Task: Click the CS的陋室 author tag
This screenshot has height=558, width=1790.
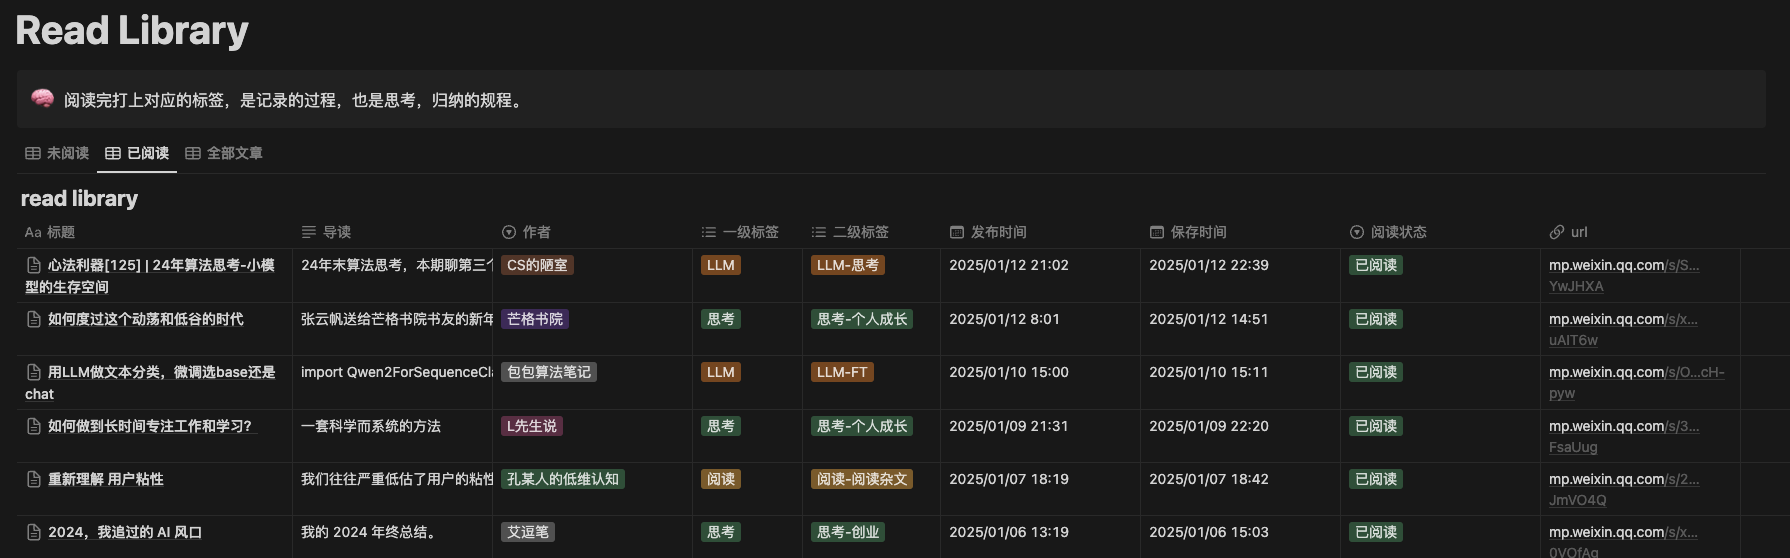Action: coord(537,266)
